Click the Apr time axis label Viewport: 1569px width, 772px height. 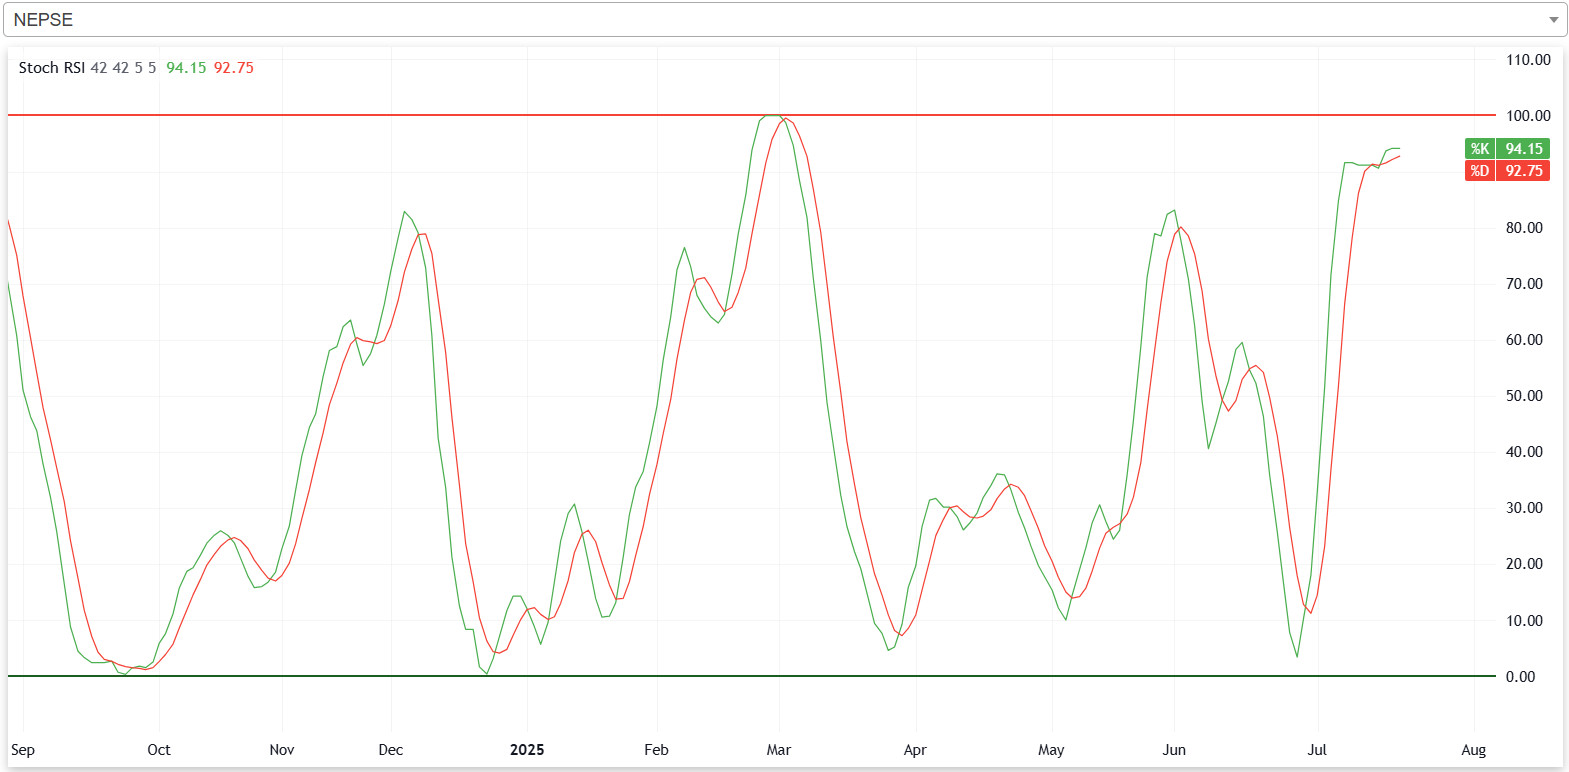pyautogui.click(x=915, y=750)
